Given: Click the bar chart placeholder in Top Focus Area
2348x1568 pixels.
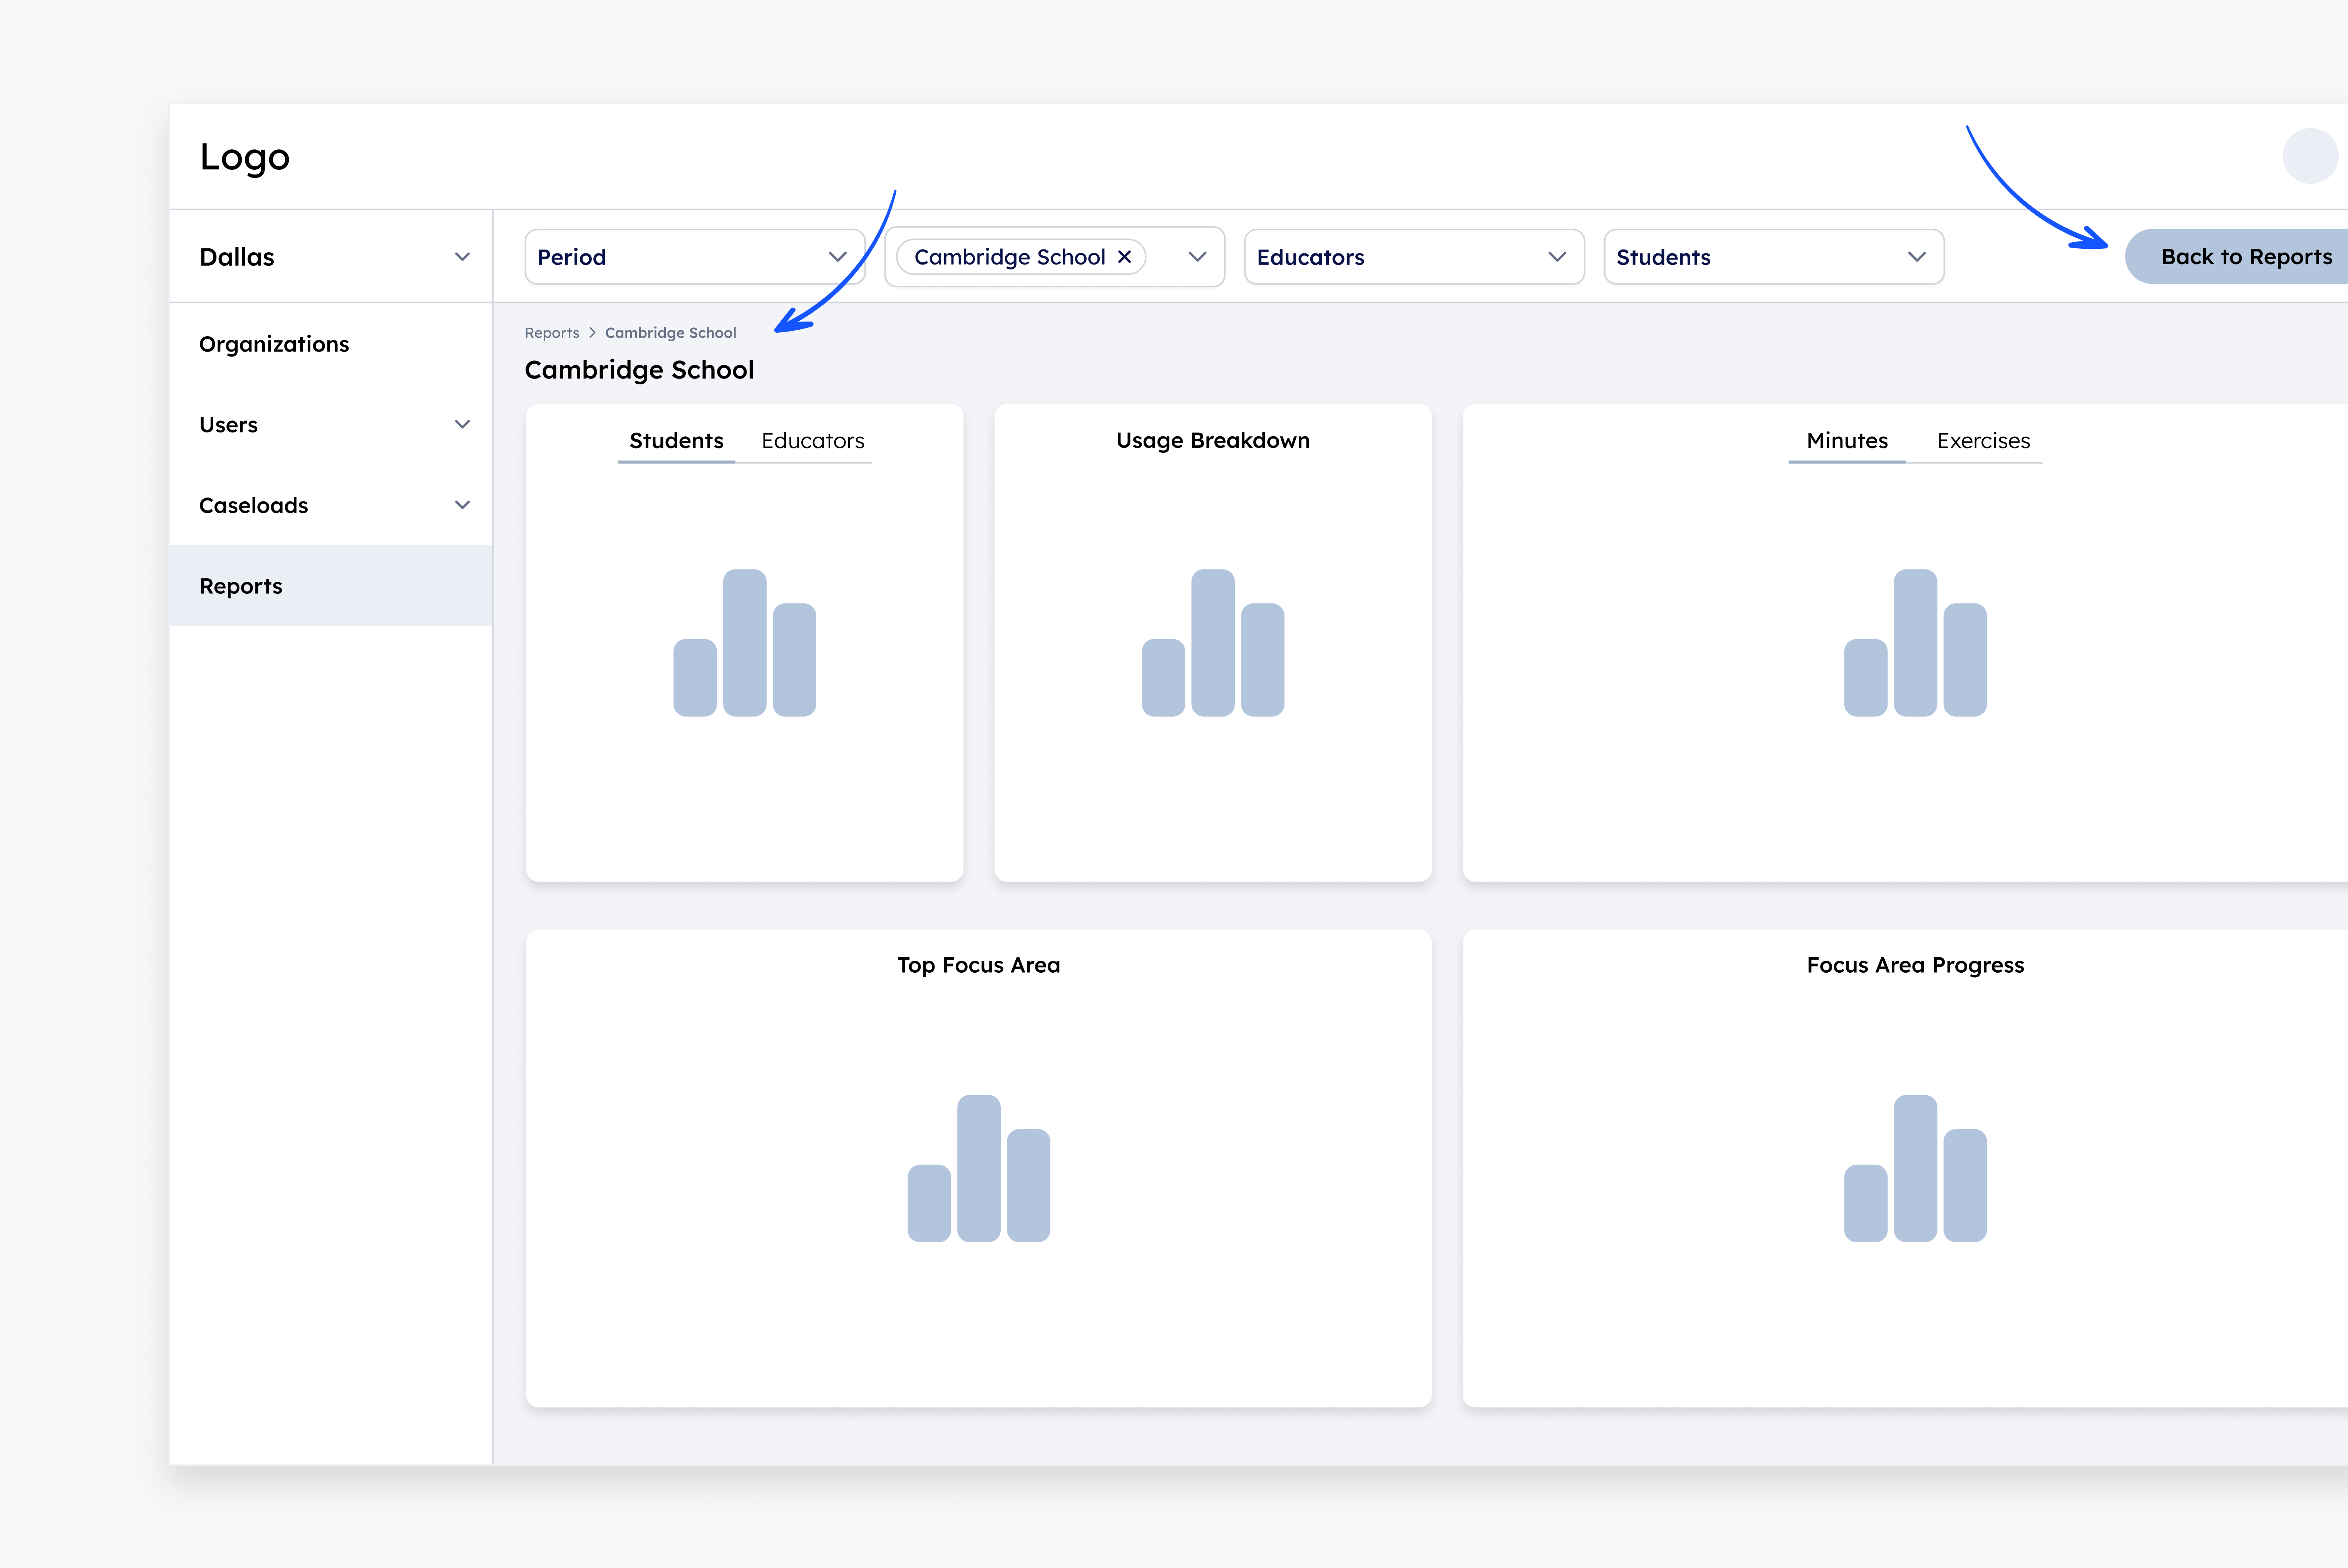Looking at the screenshot, I should (x=979, y=1168).
